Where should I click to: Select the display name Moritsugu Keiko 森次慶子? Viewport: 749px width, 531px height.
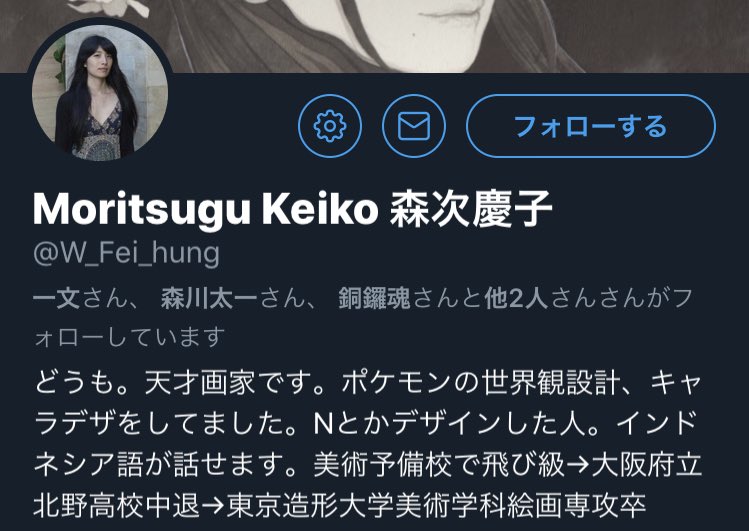292,209
